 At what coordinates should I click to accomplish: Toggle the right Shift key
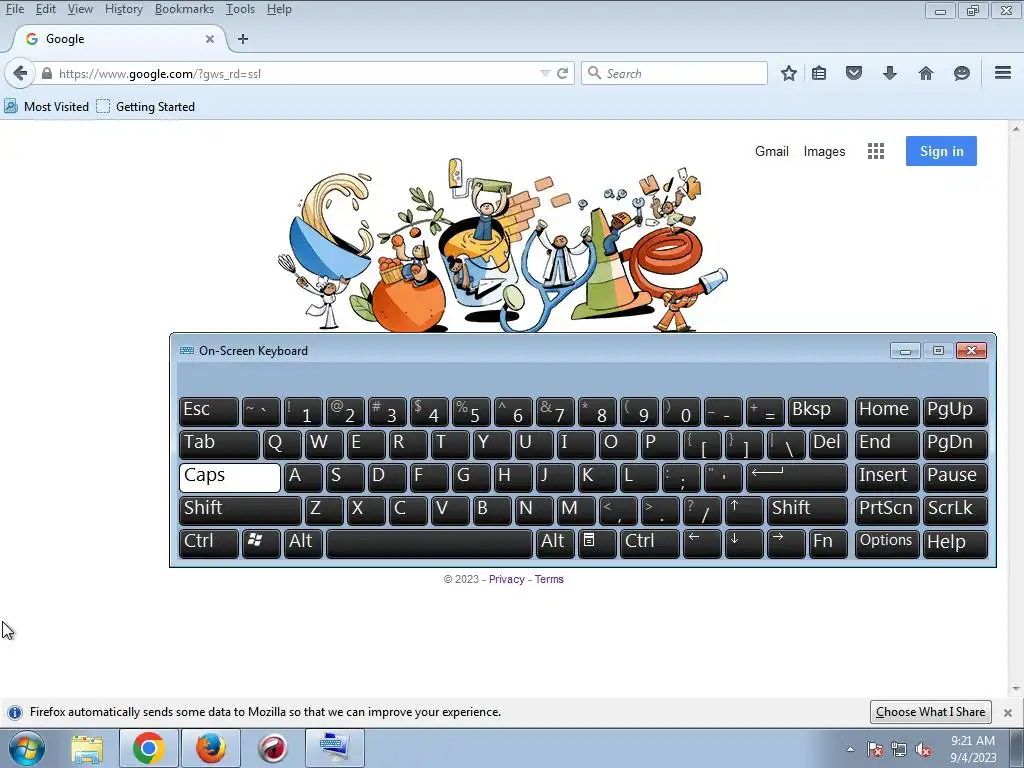pyautogui.click(x=807, y=511)
